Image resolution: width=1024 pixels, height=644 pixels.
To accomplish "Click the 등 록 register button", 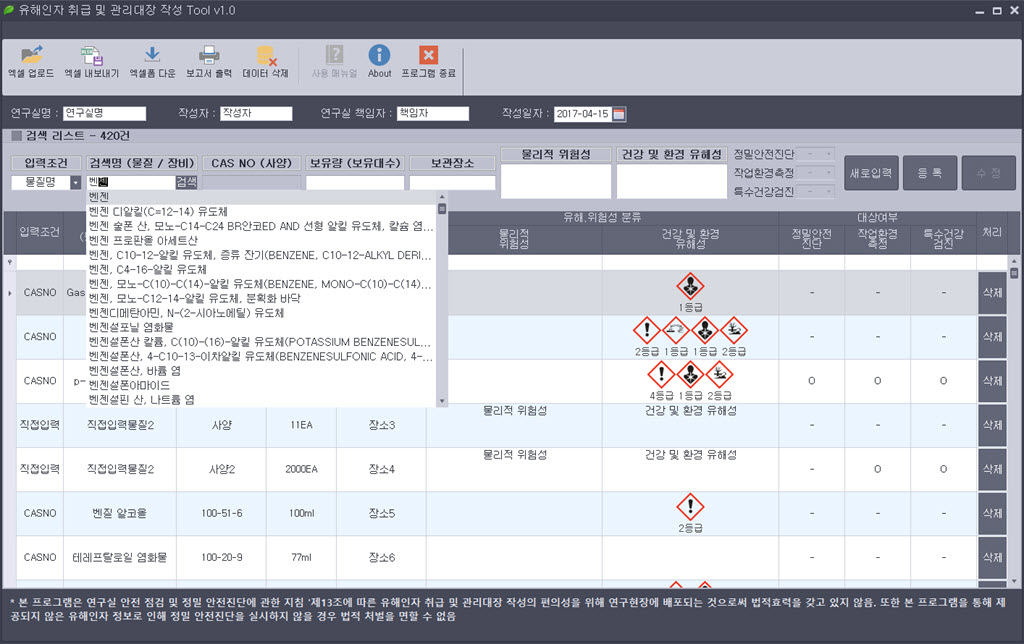I will [930, 173].
